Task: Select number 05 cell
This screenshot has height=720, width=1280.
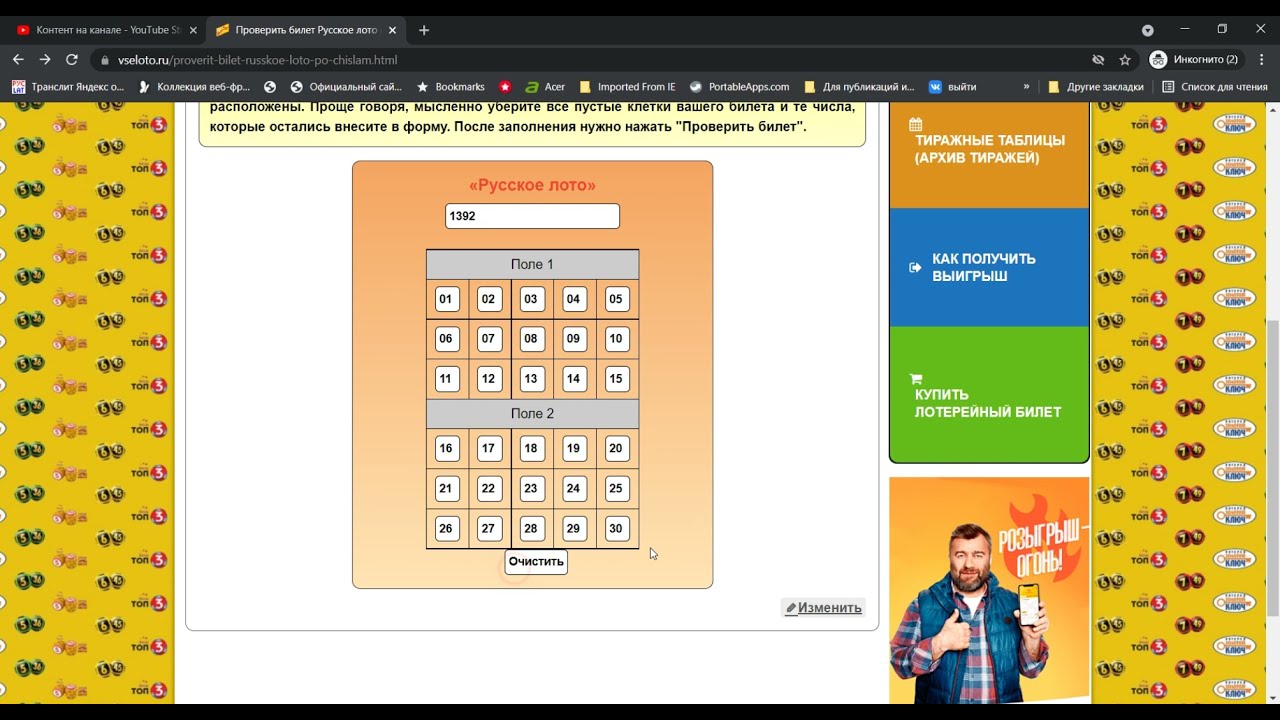Action: click(616, 299)
